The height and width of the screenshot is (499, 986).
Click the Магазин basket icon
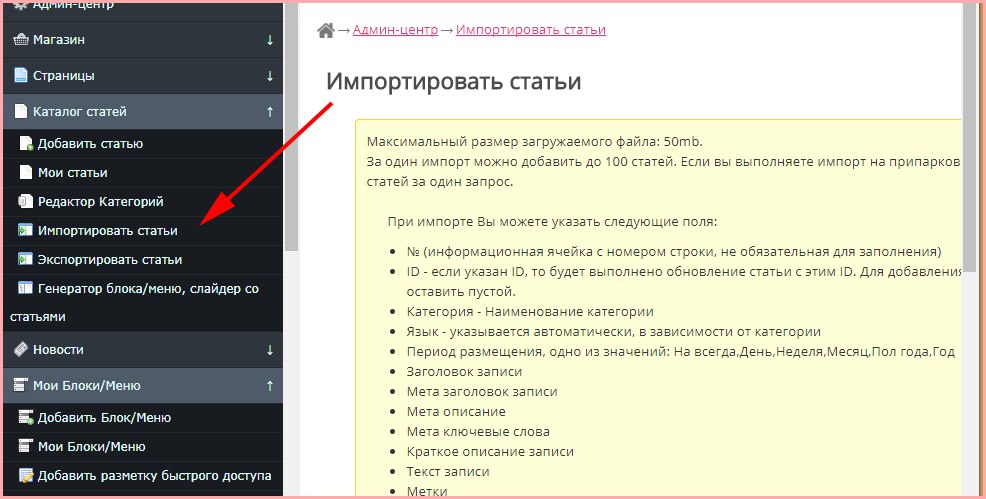click(20, 40)
